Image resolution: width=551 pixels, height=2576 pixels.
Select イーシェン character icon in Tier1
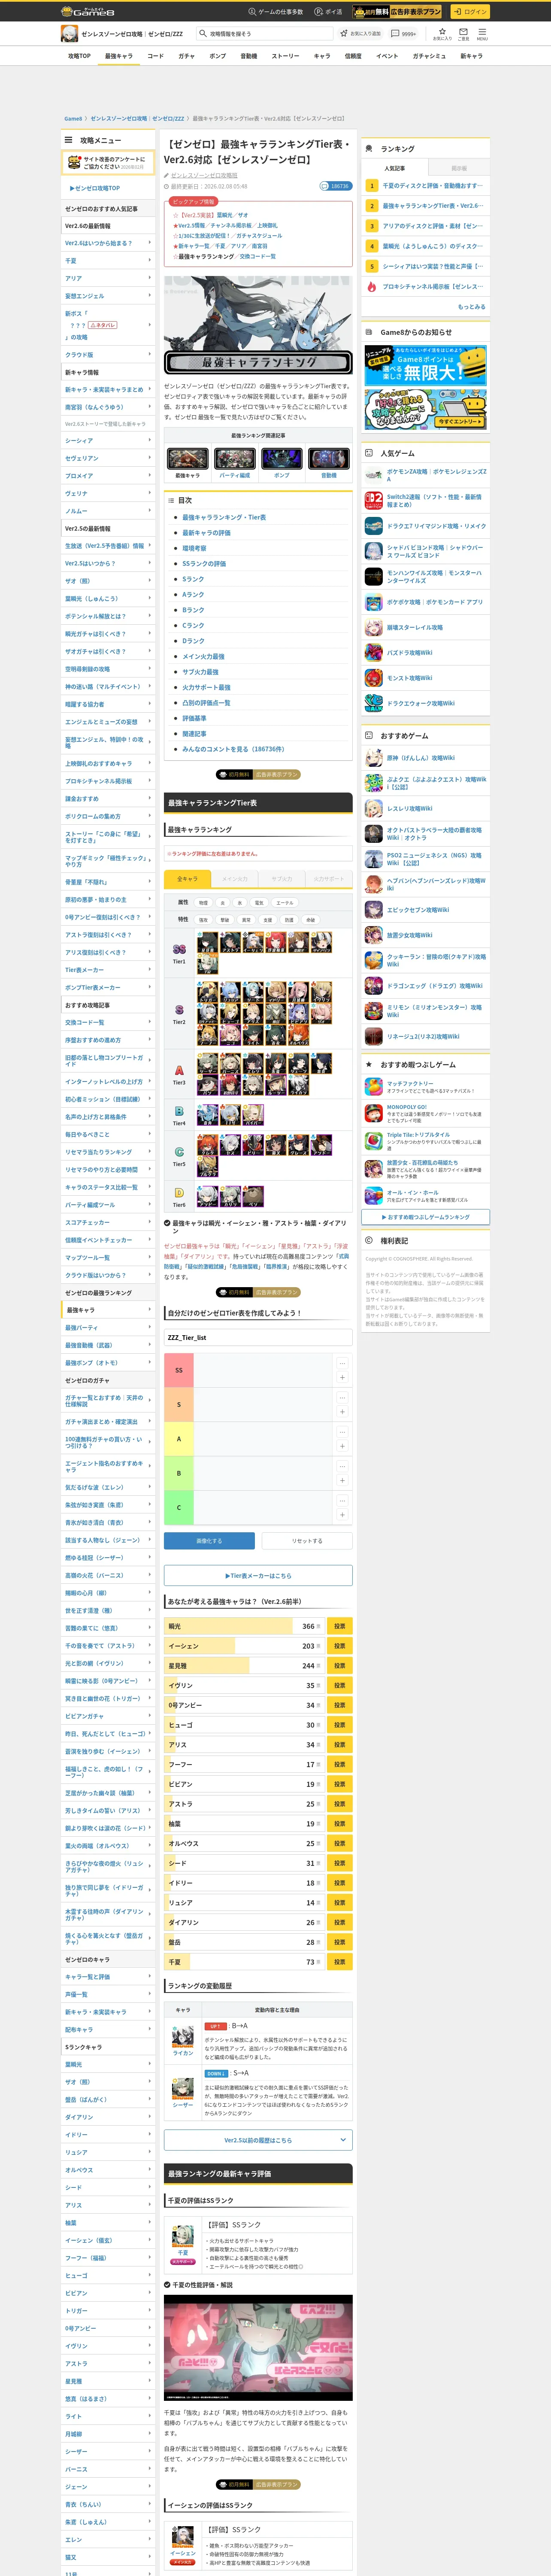coord(253,943)
